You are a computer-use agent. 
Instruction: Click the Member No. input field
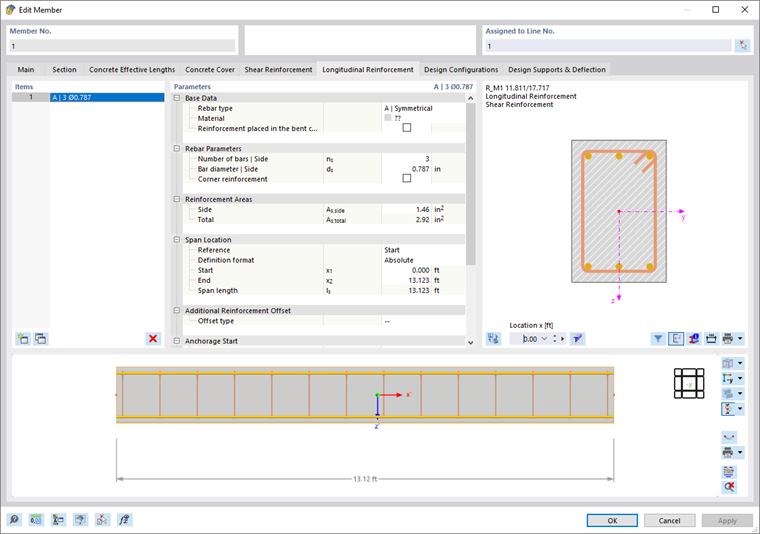pyautogui.click(x=122, y=46)
